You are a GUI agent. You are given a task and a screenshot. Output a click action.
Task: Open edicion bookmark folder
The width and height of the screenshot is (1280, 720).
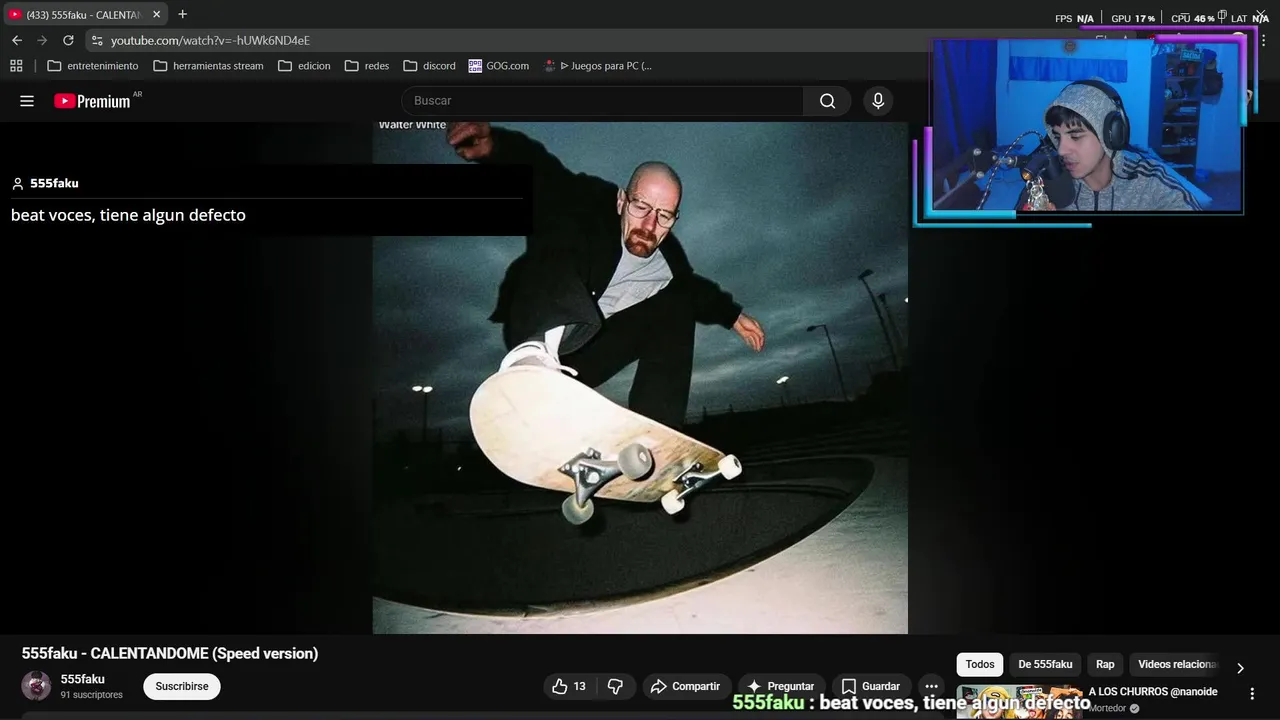(304, 66)
